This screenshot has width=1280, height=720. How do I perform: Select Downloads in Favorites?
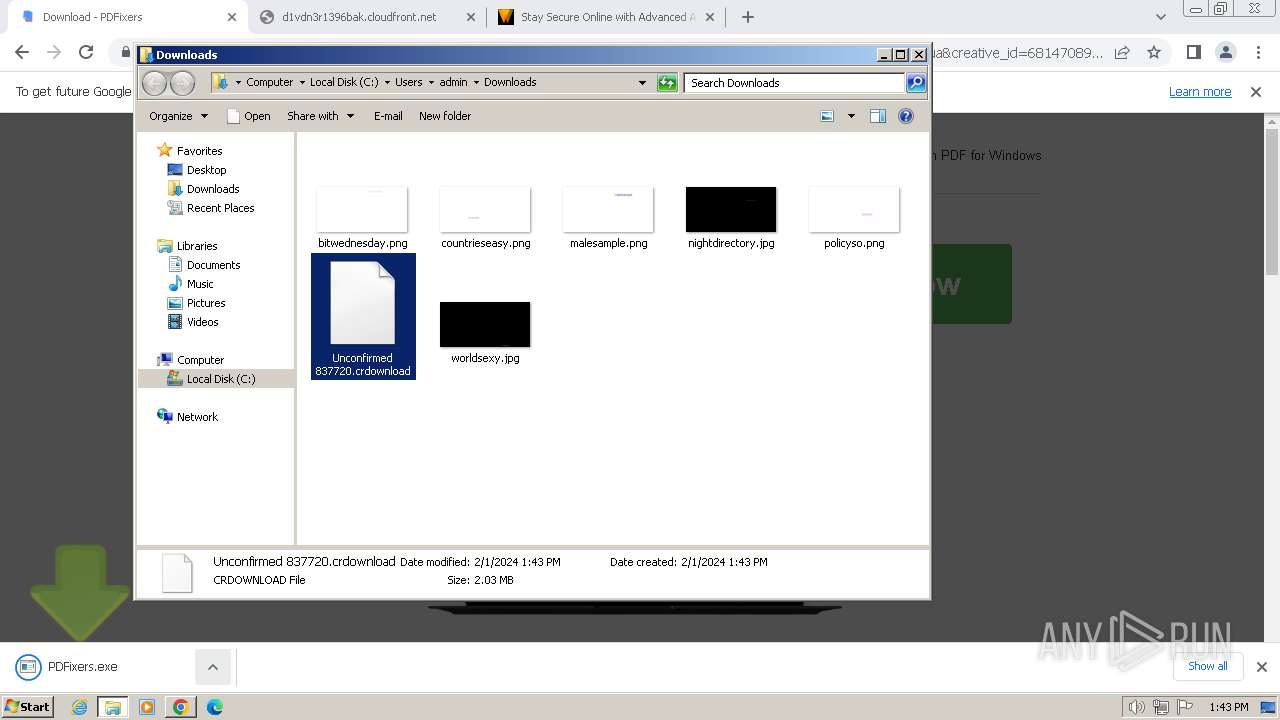point(204,189)
